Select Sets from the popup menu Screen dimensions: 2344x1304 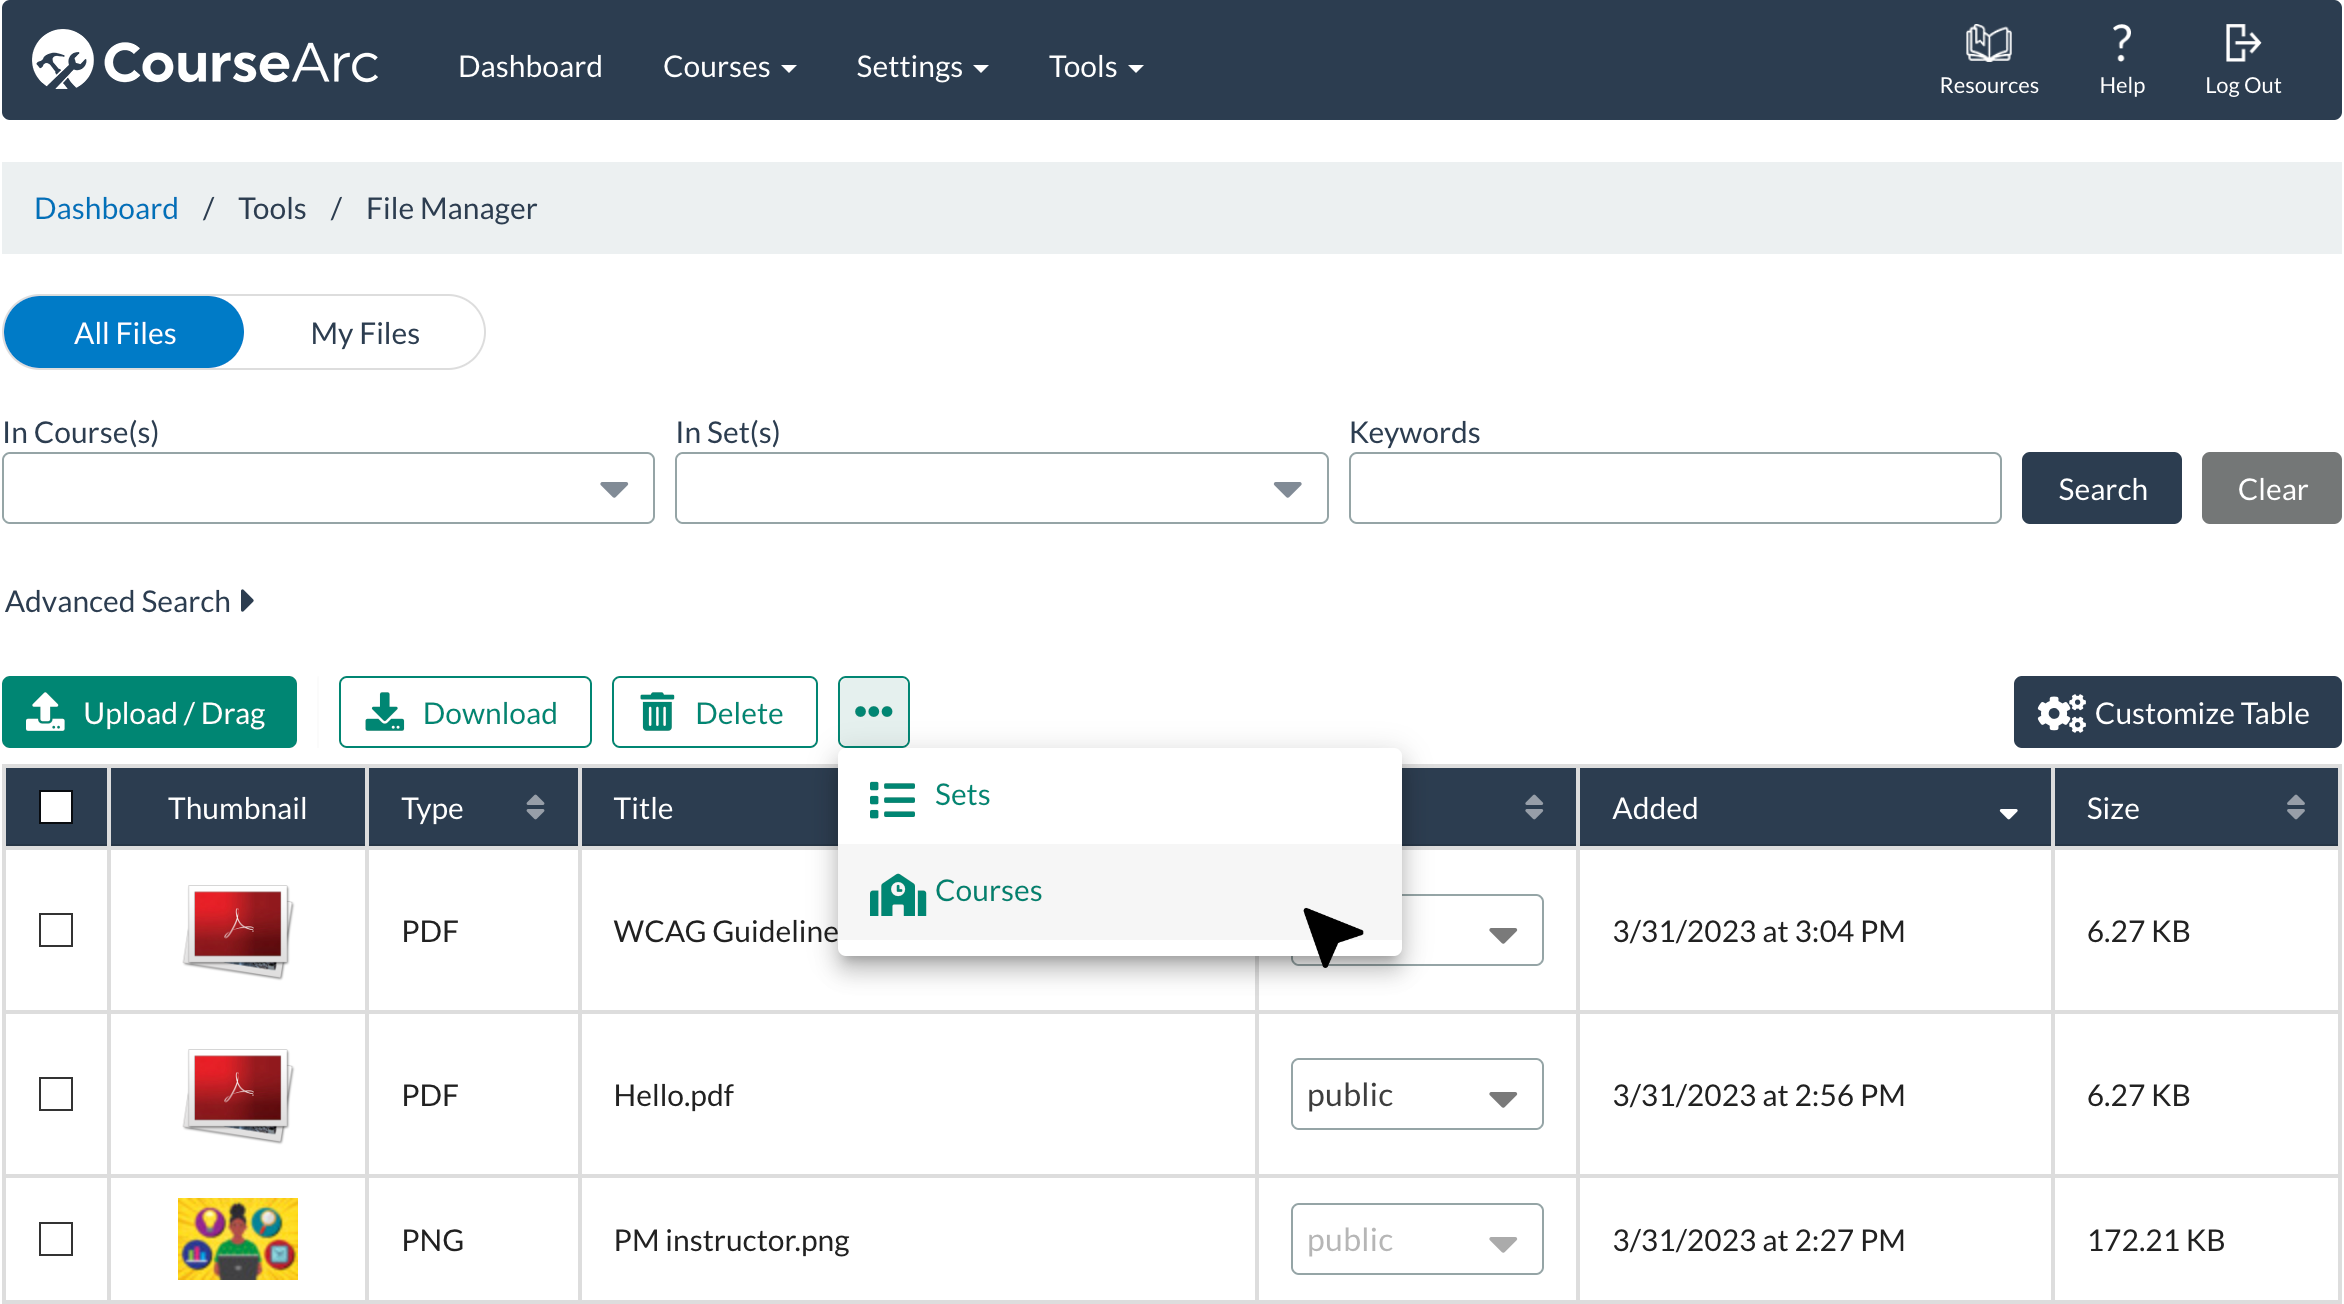(961, 795)
